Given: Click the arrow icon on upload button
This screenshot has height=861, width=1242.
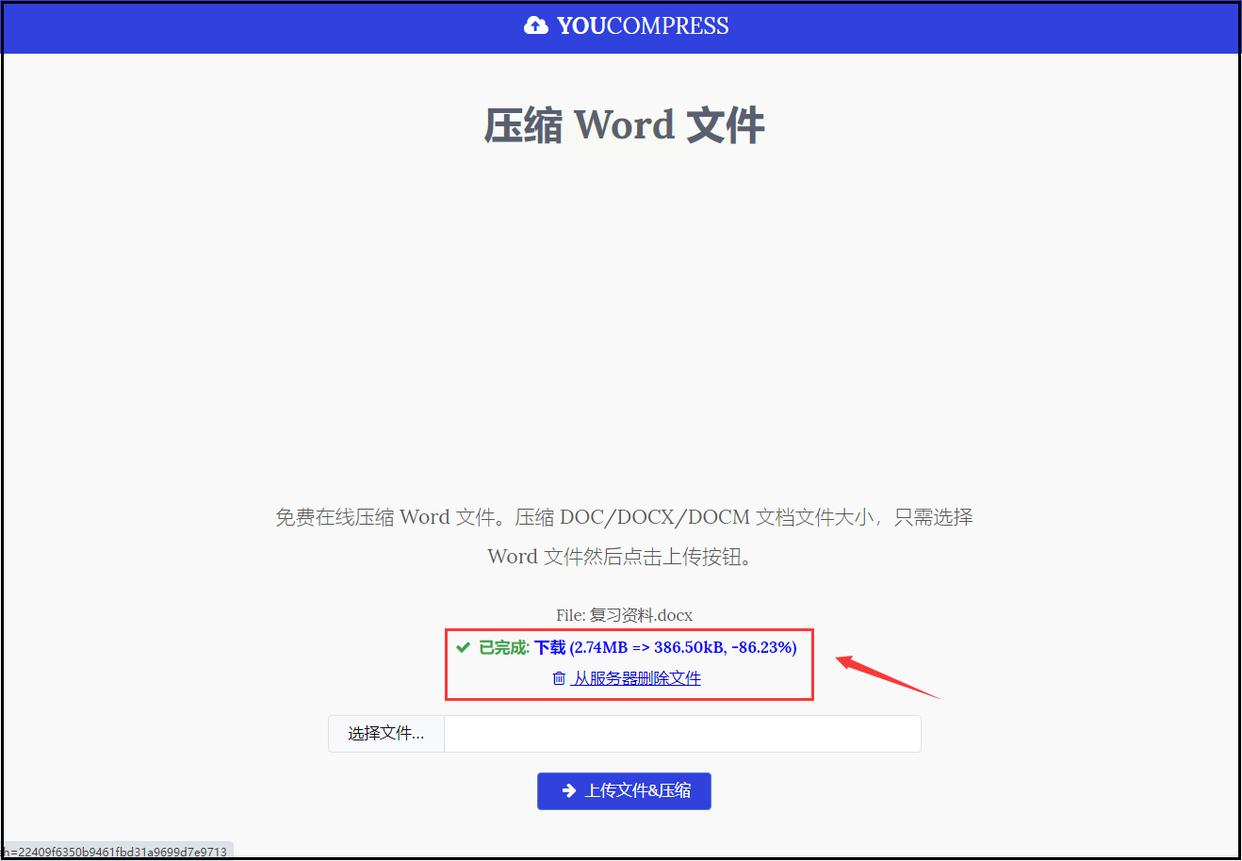Looking at the screenshot, I should (x=569, y=791).
